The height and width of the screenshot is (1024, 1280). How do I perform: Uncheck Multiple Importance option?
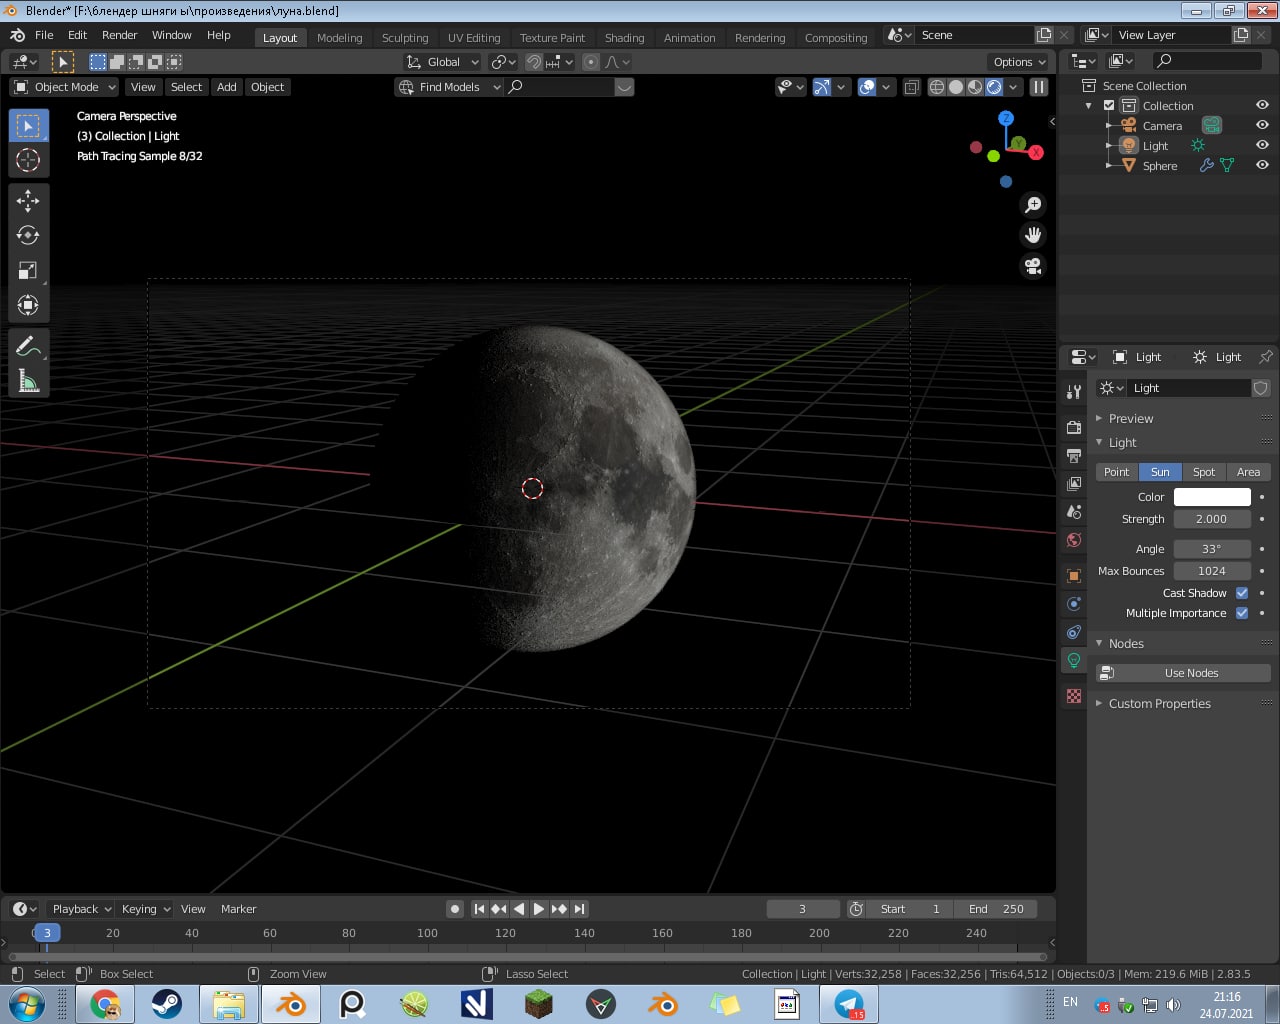point(1242,613)
